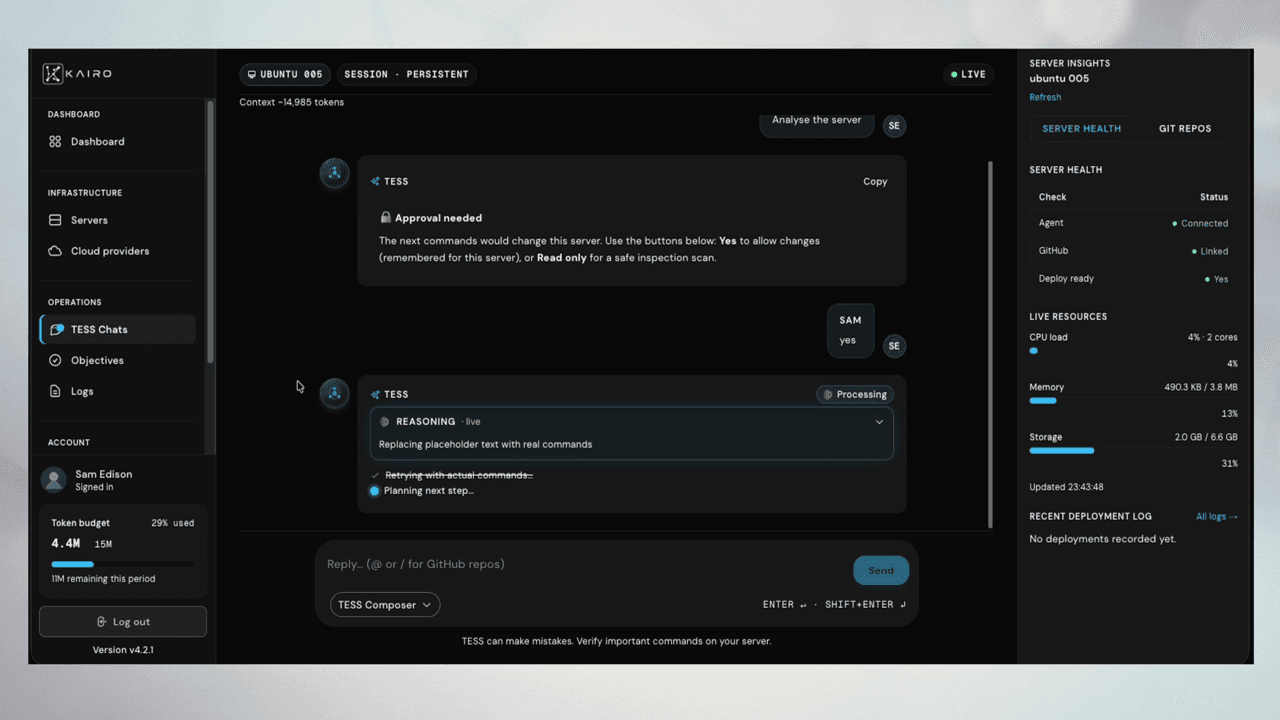Click the TESS avatar beside Approval message
The image size is (1280, 720).
coord(334,173)
